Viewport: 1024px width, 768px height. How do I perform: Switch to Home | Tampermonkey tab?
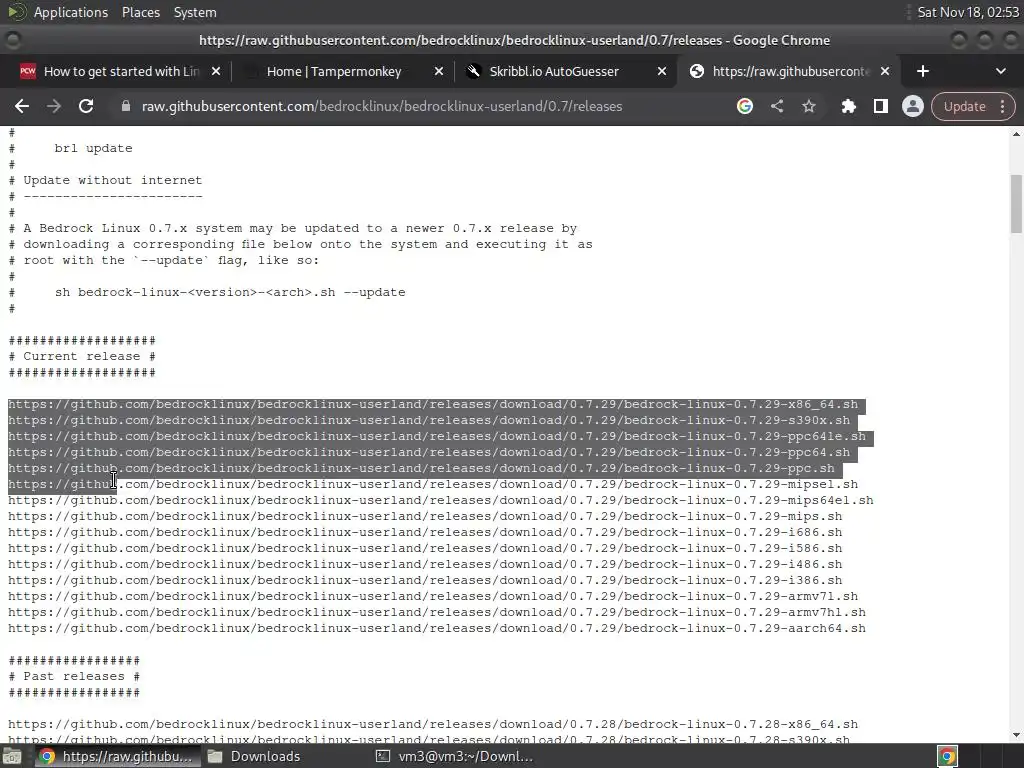pos(333,71)
